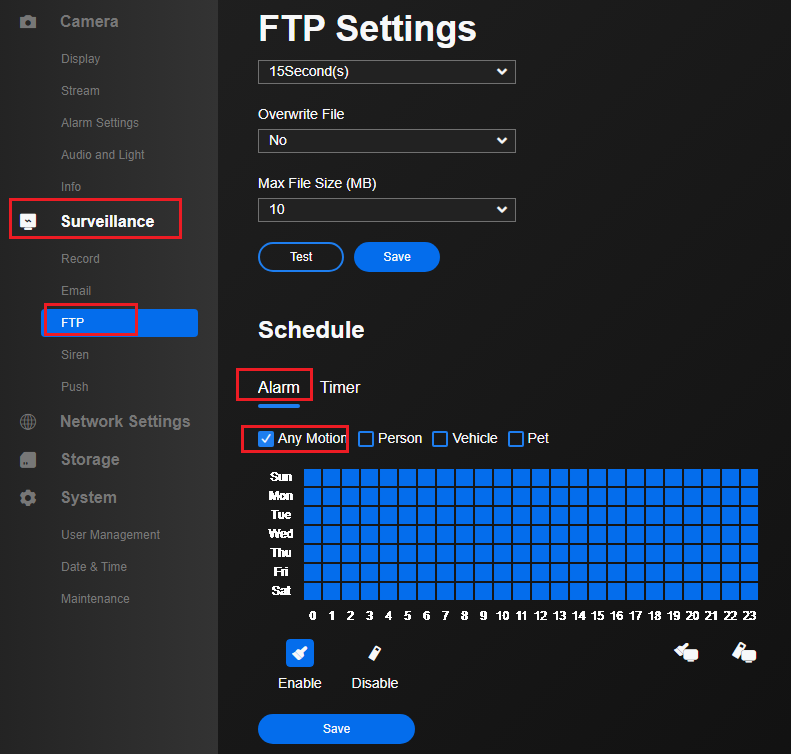The width and height of the screenshot is (791, 754).
Task: Check the Pet detection checkbox
Action: pos(516,439)
